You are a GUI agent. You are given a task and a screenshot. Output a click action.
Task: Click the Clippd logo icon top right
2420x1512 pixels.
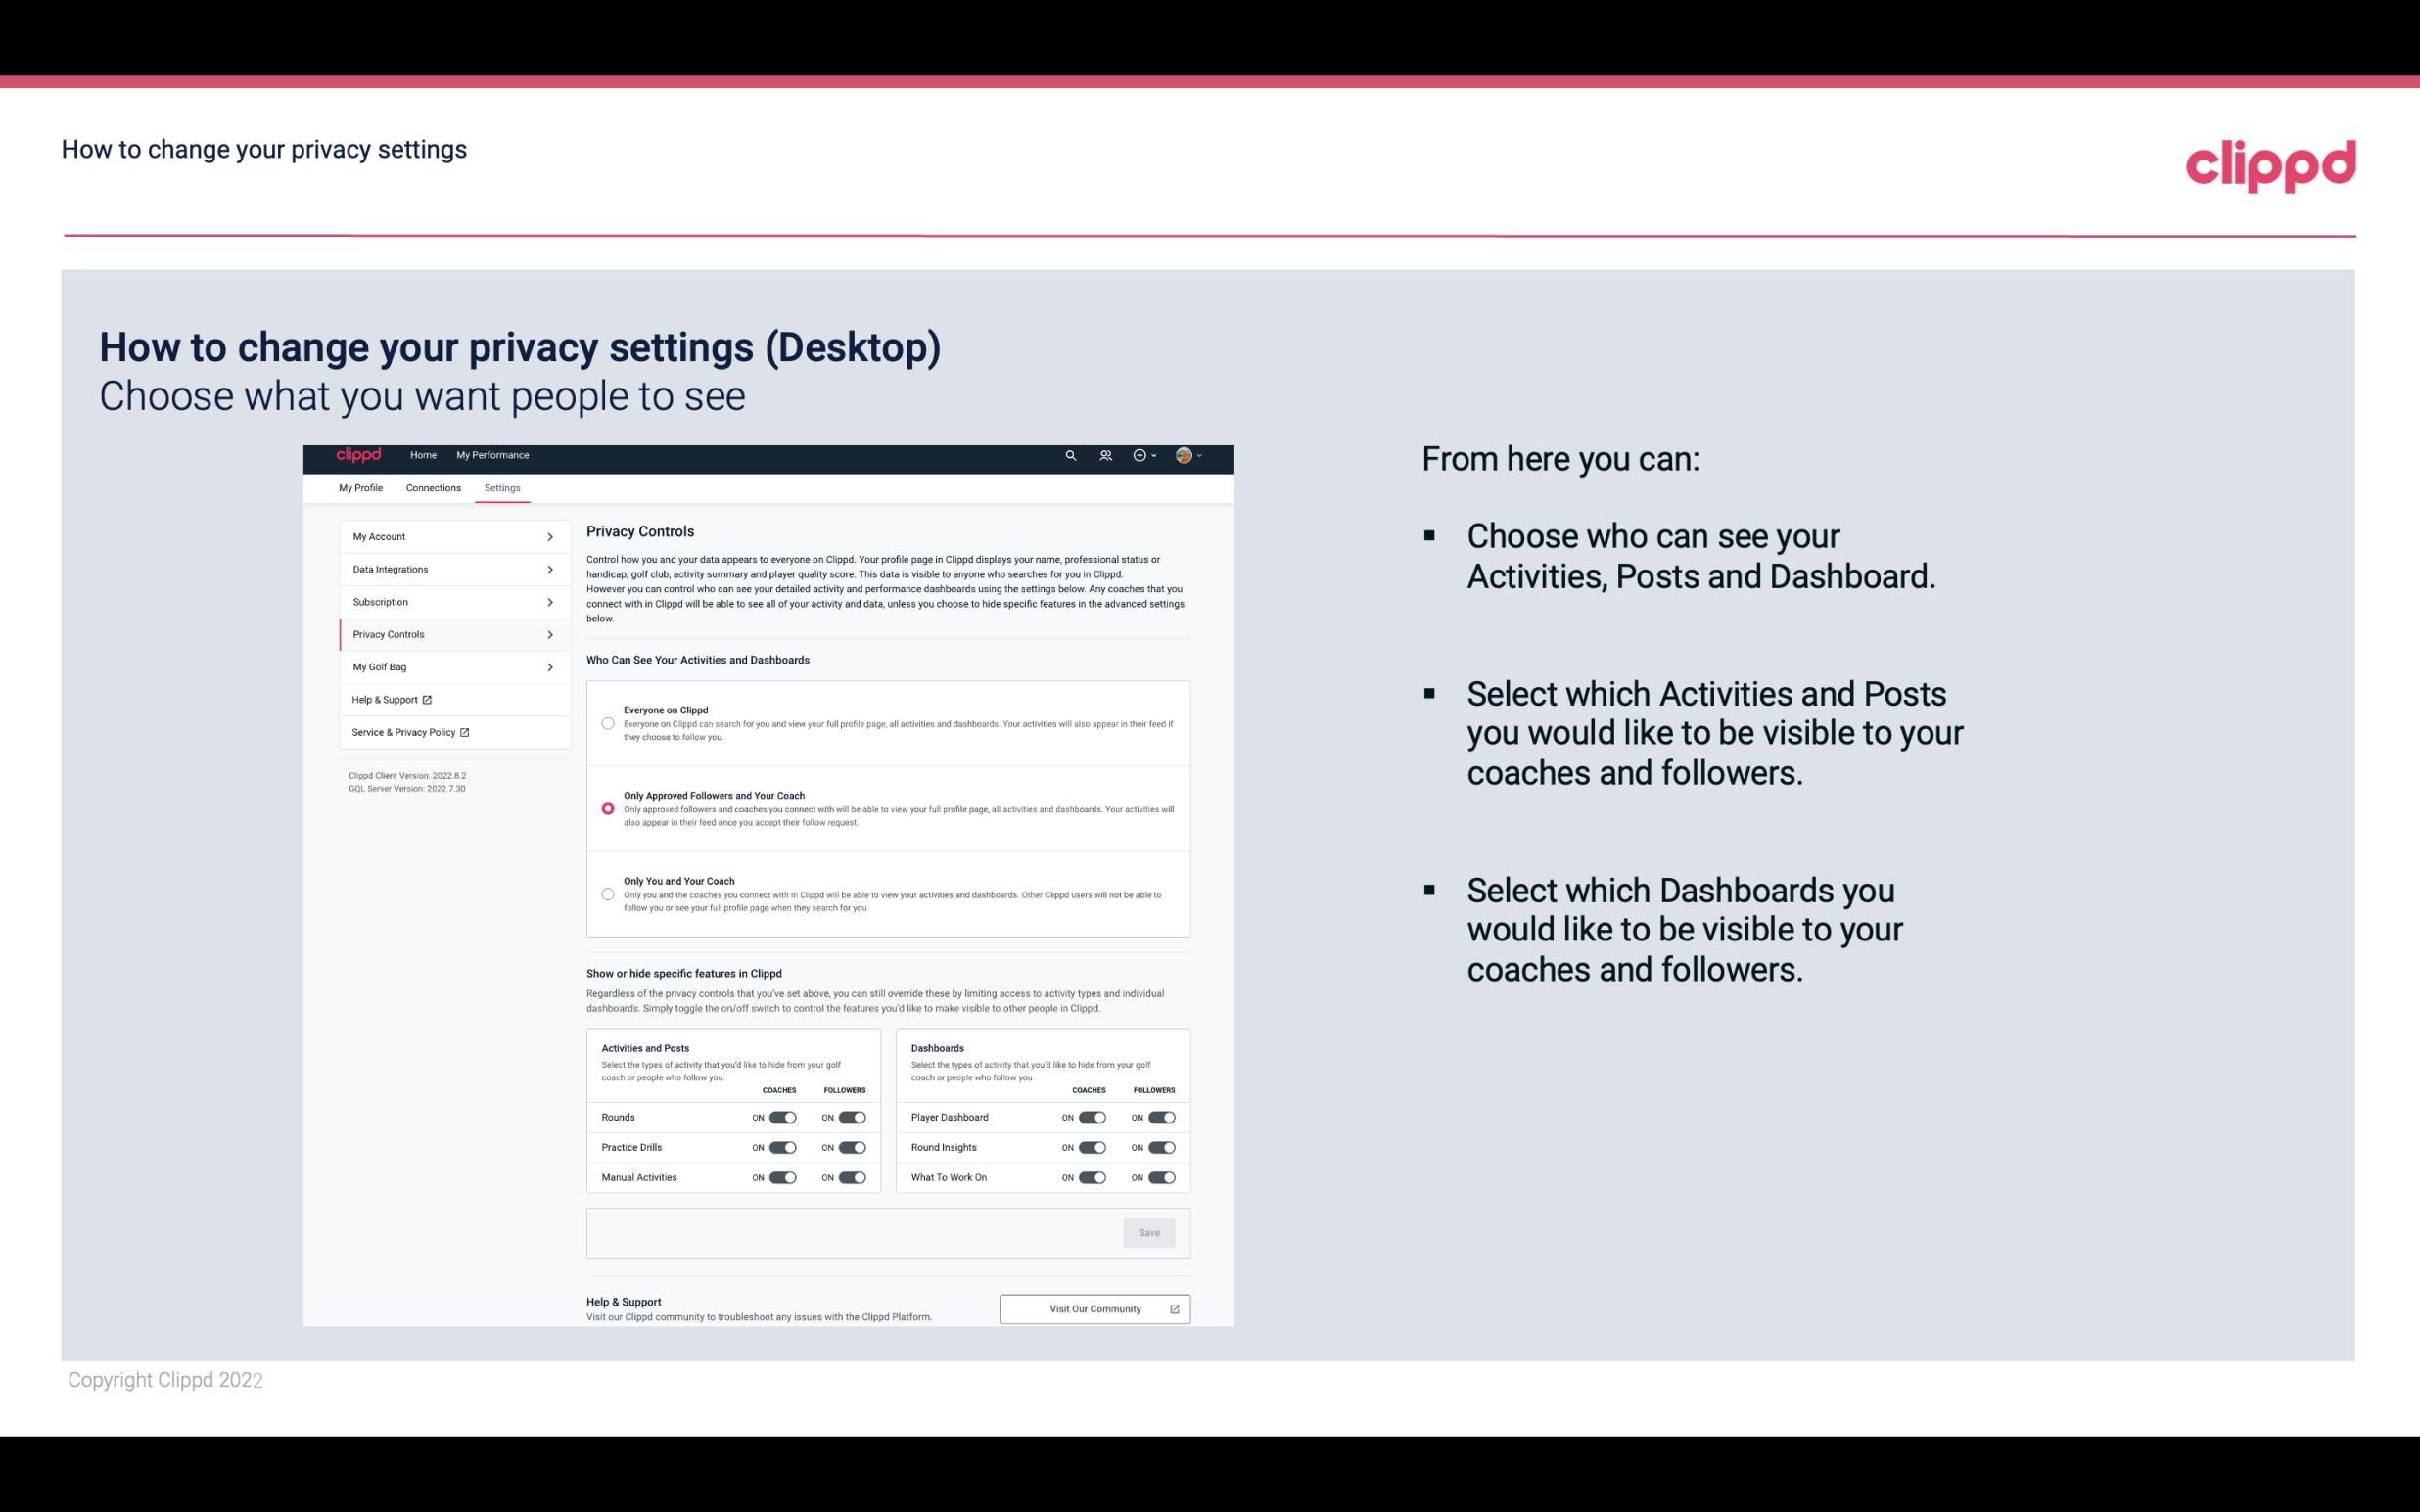[2270, 162]
